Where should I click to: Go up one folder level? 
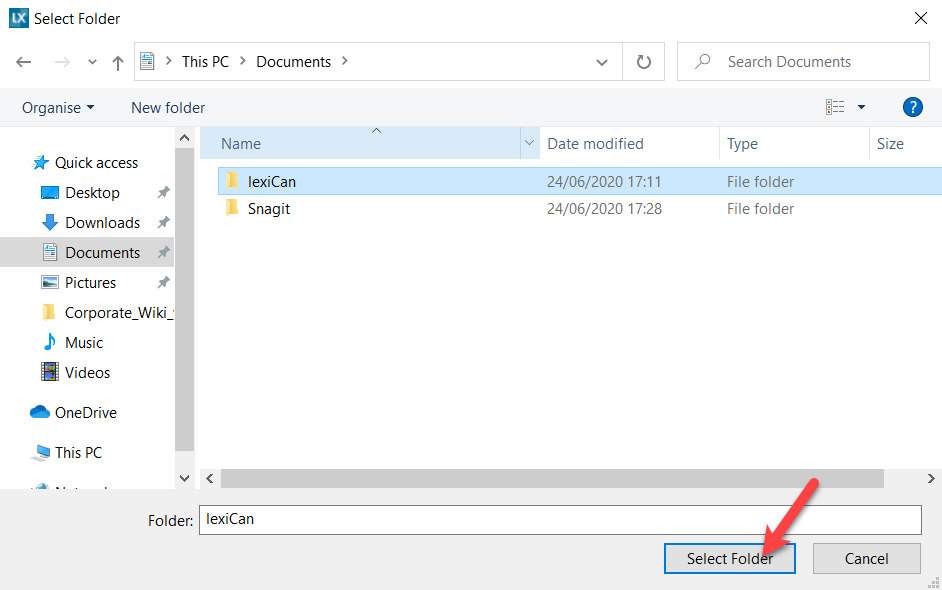coord(118,62)
